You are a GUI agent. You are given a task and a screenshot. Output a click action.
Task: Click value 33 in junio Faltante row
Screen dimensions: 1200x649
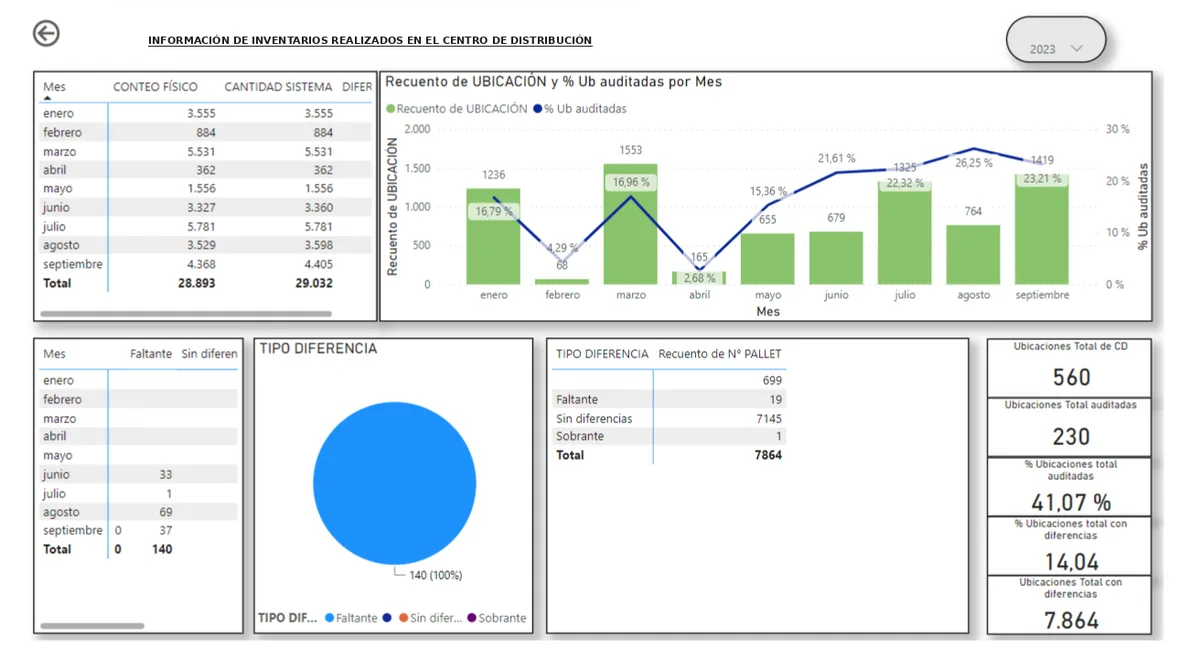click(165, 475)
